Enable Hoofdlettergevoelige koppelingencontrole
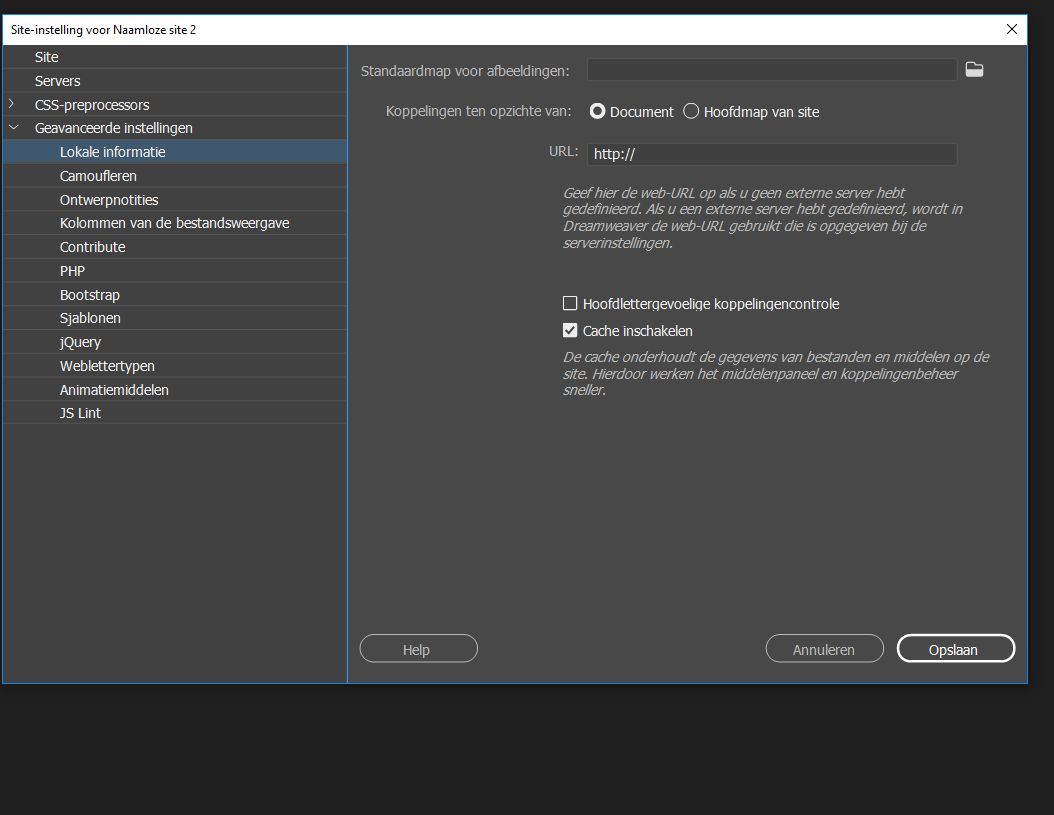The width and height of the screenshot is (1054, 815). coord(570,303)
